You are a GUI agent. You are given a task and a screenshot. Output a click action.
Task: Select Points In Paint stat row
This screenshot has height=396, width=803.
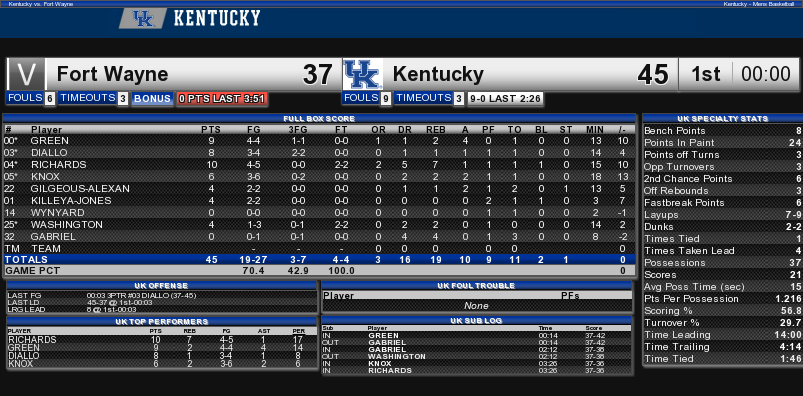(x=722, y=143)
